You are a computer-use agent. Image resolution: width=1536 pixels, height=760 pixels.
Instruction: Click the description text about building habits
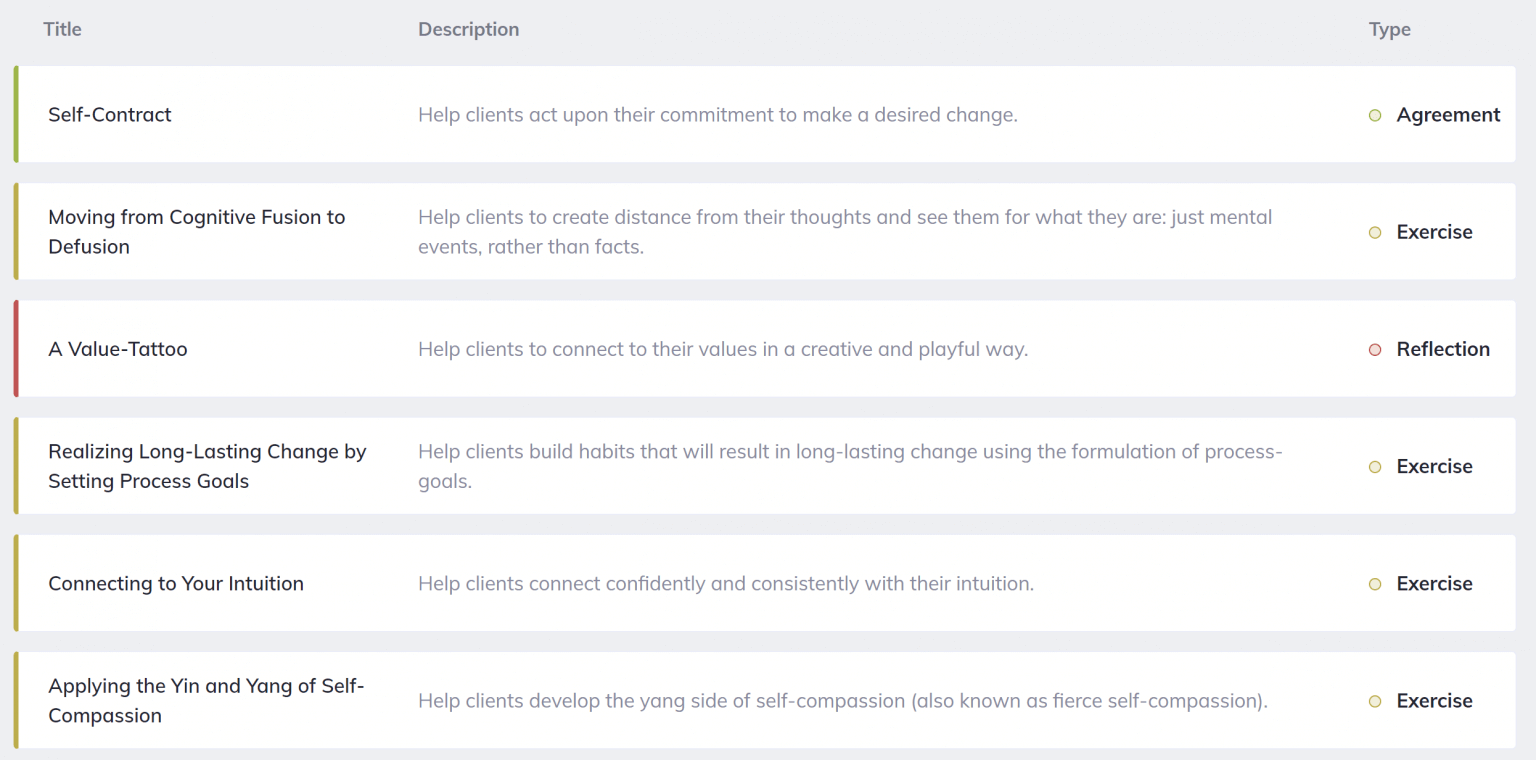click(849, 466)
